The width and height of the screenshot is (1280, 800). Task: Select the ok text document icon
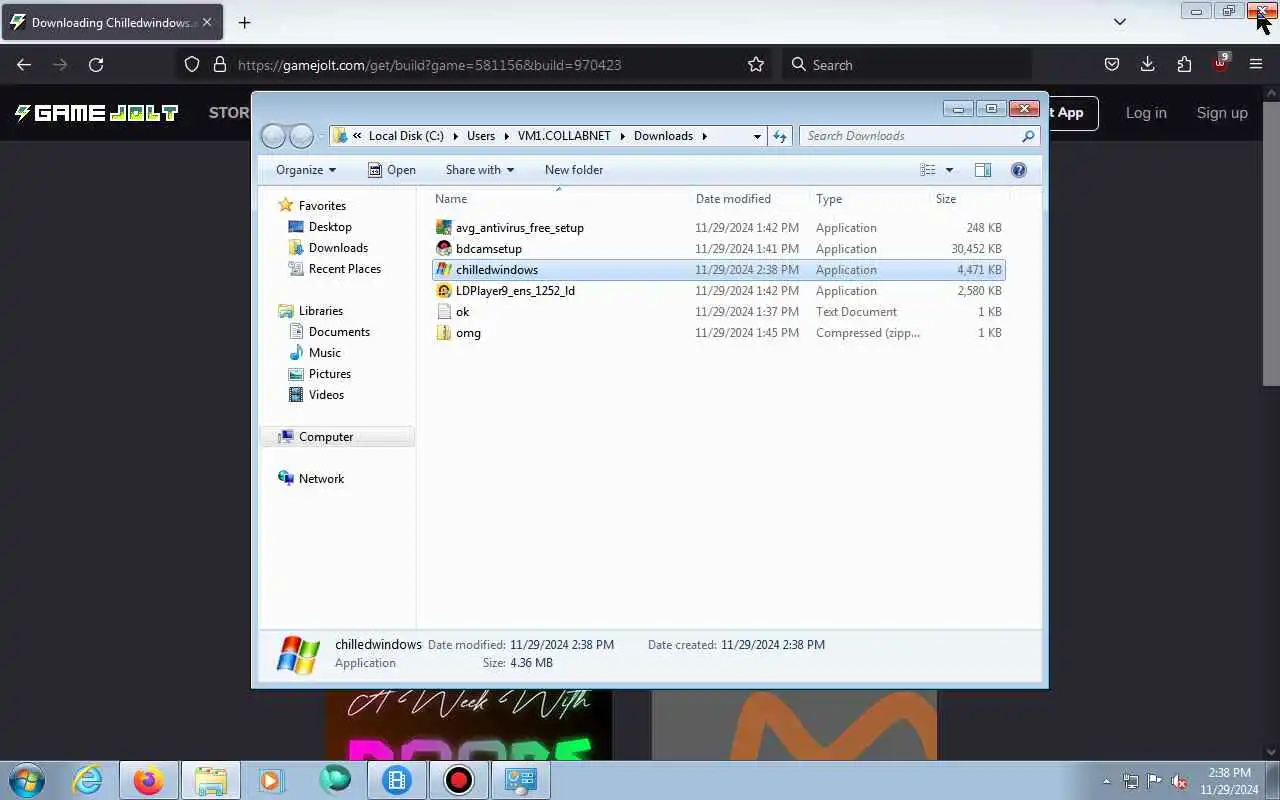tap(444, 312)
